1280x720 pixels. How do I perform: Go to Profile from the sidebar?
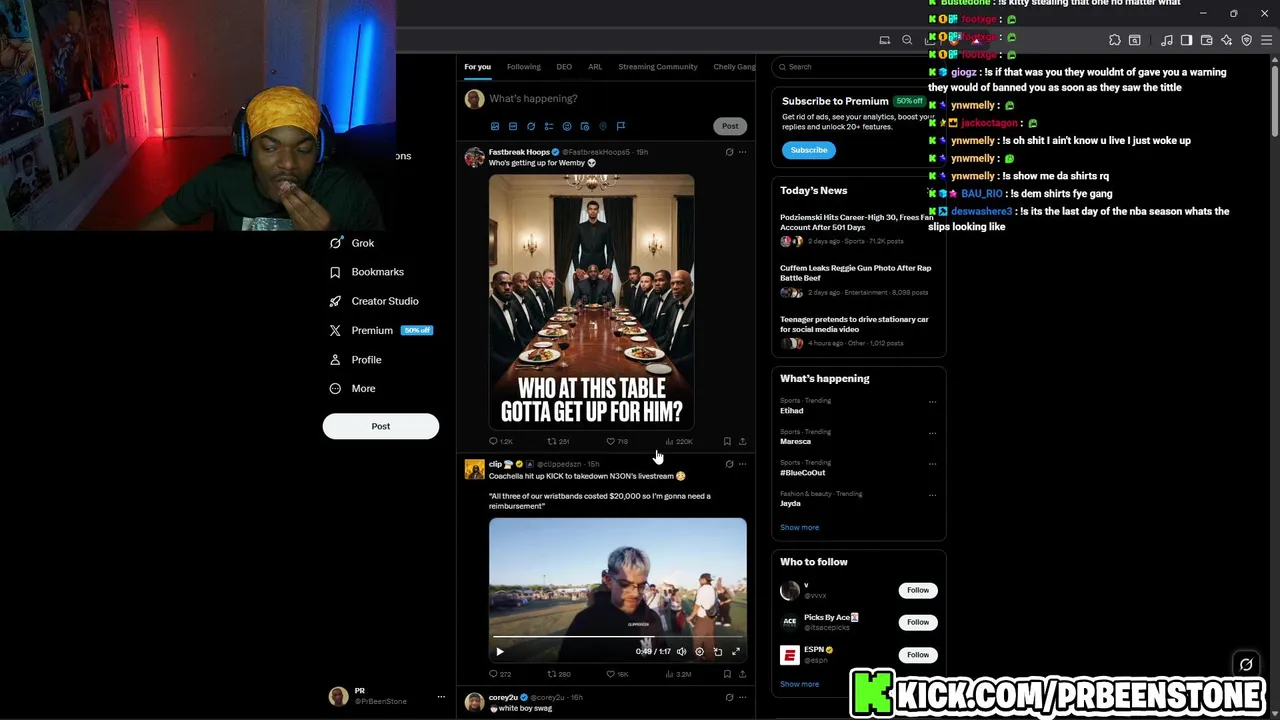(x=355, y=359)
